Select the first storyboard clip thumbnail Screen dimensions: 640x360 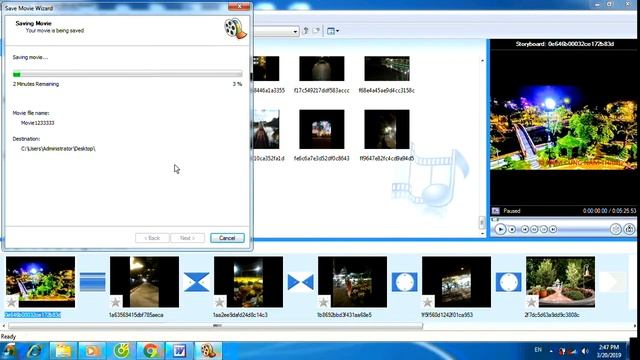pos(40,282)
